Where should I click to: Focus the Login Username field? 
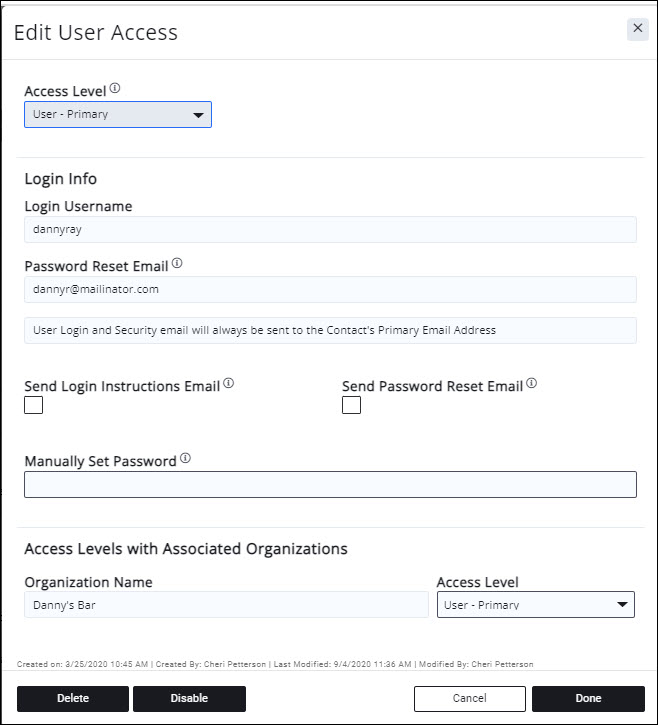[330, 229]
